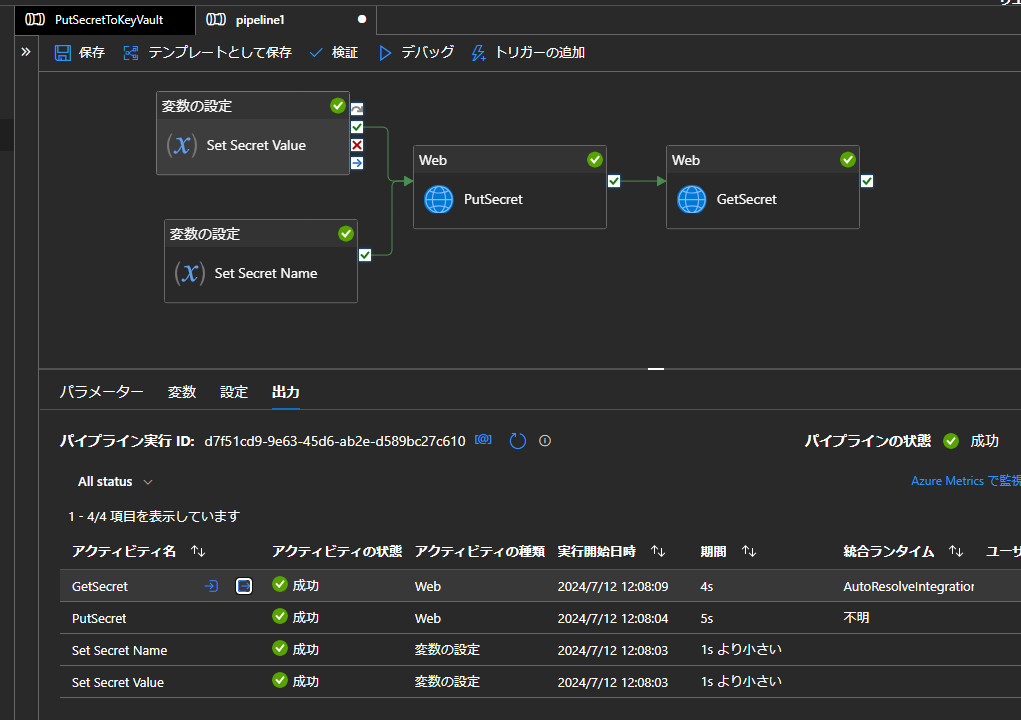Viewport: 1021px width, 720px height.
Task: Click the 2024/7/12 12:08:09 start time cell
Action: coord(613,587)
